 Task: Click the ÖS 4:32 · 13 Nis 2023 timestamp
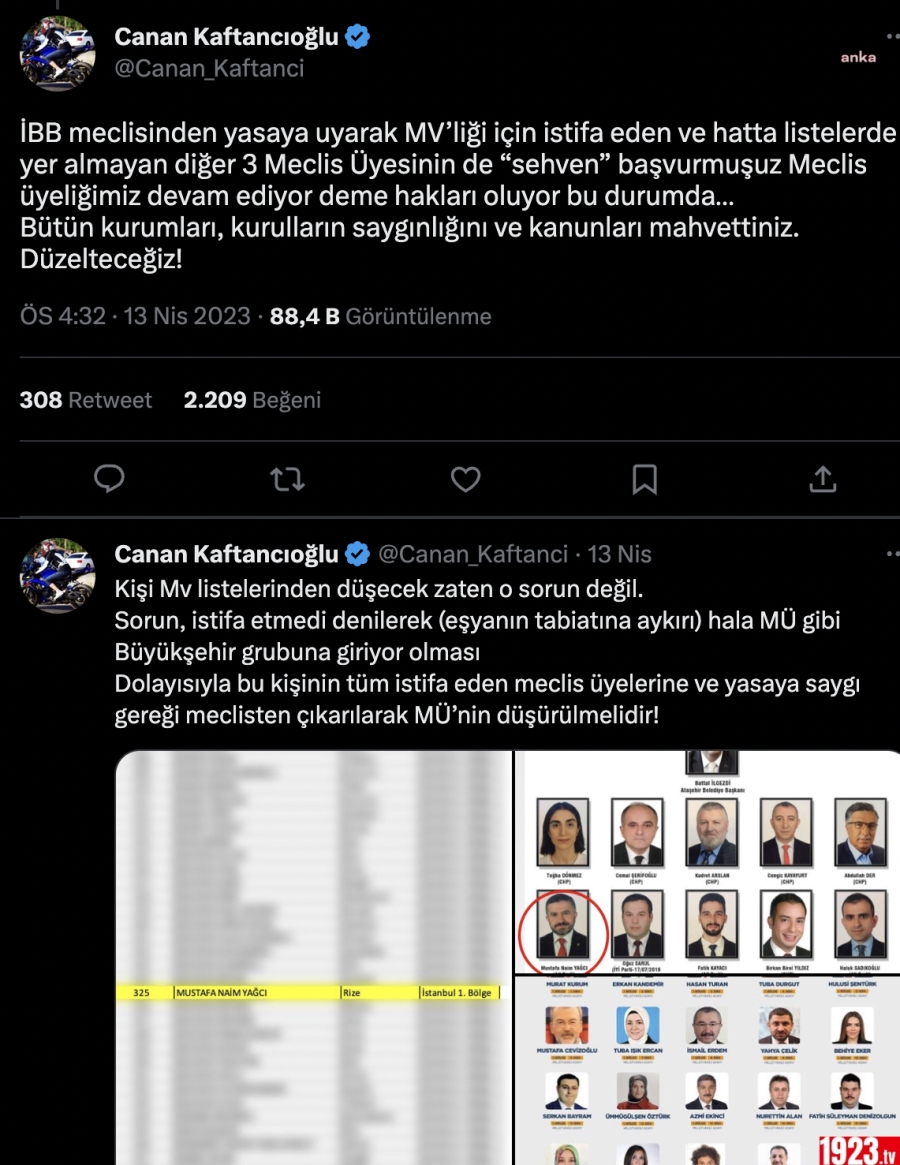(x=135, y=317)
